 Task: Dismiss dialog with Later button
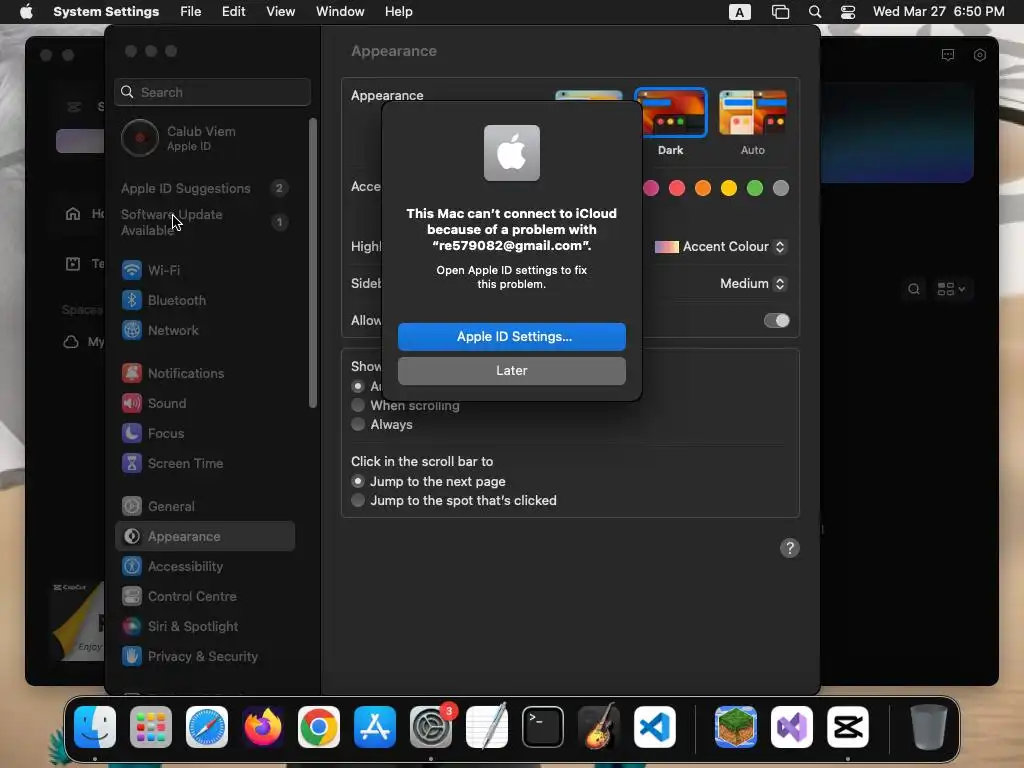(x=512, y=371)
